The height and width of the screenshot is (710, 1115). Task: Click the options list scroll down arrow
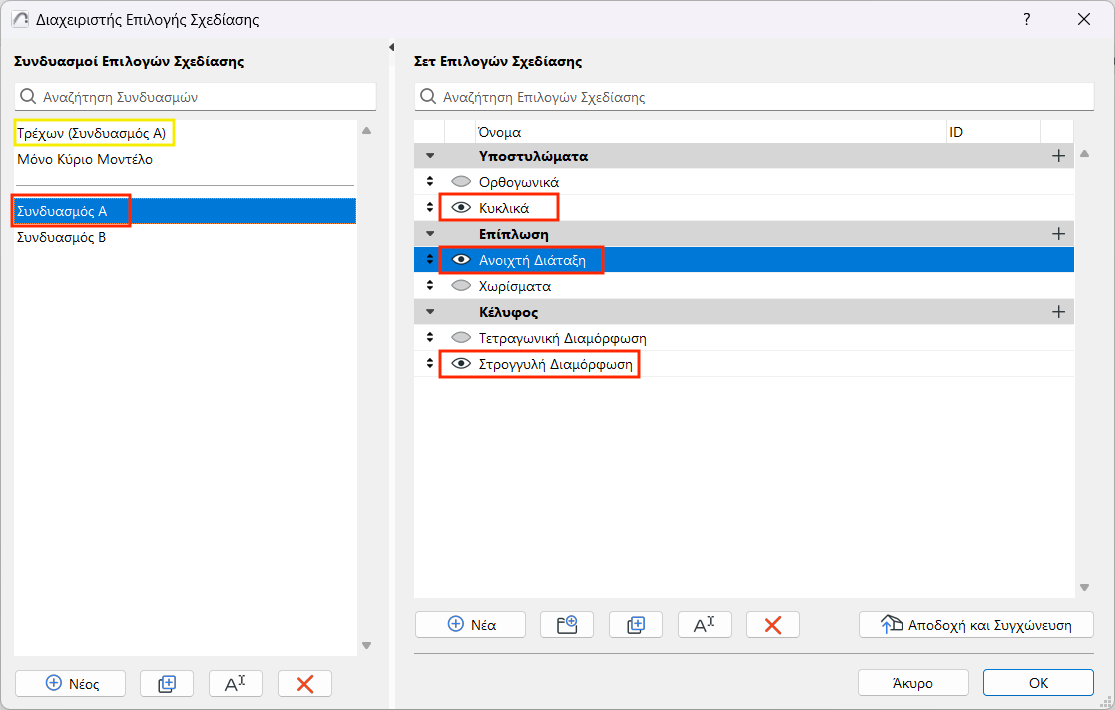pos(1084,587)
